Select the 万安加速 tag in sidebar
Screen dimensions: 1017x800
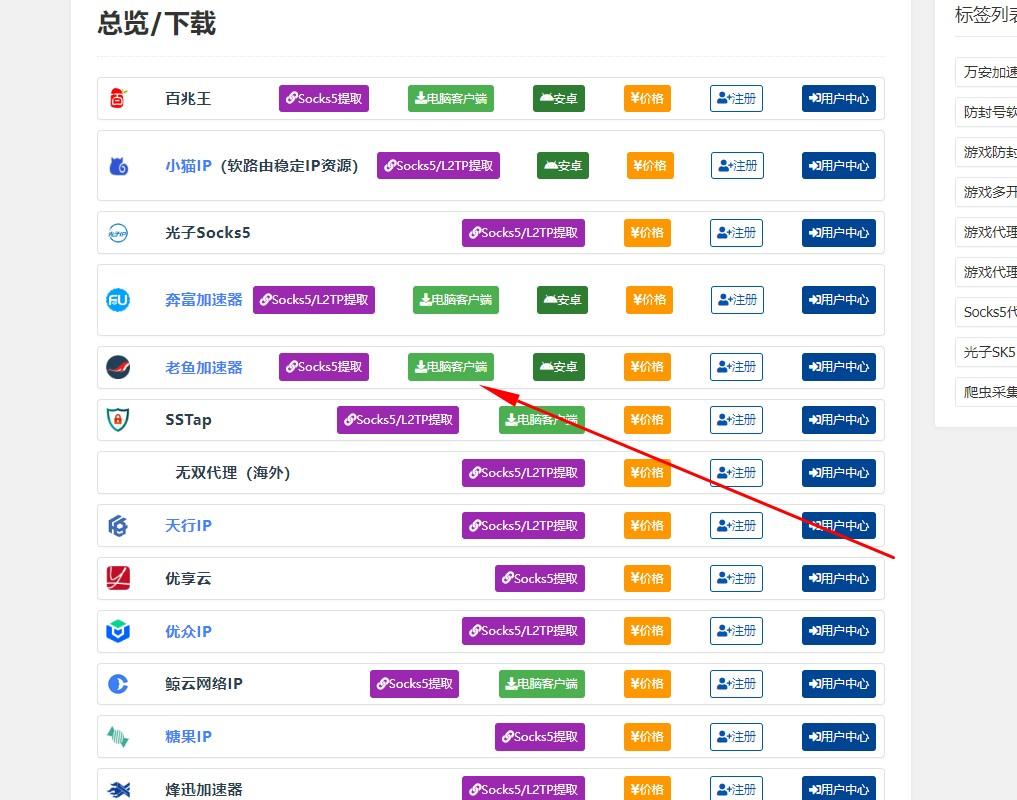coord(987,72)
